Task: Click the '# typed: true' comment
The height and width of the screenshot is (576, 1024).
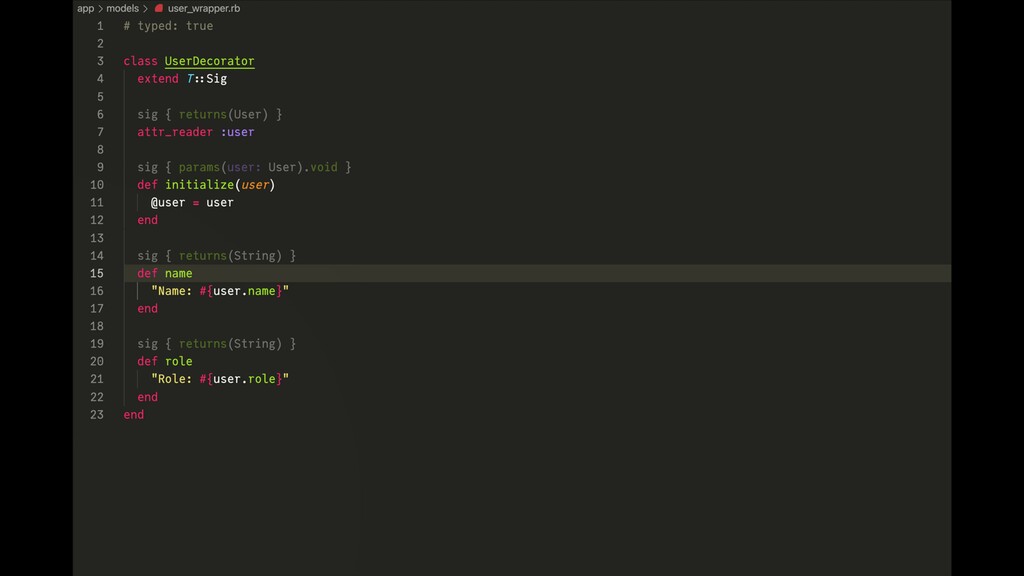Action: tap(168, 26)
